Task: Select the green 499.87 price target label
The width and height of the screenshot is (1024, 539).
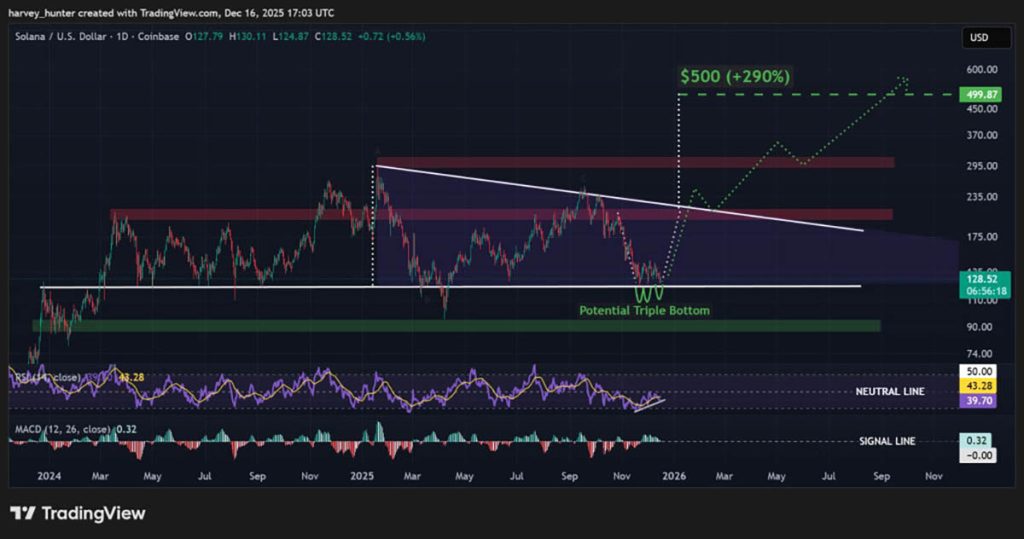Action: (978, 93)
